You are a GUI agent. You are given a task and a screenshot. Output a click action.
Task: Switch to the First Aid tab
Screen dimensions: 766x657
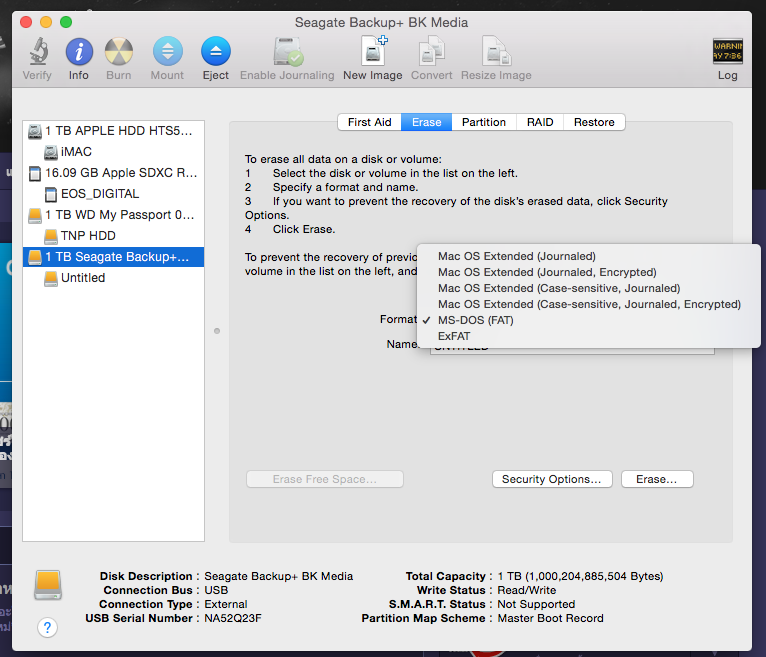coord(369,122)
